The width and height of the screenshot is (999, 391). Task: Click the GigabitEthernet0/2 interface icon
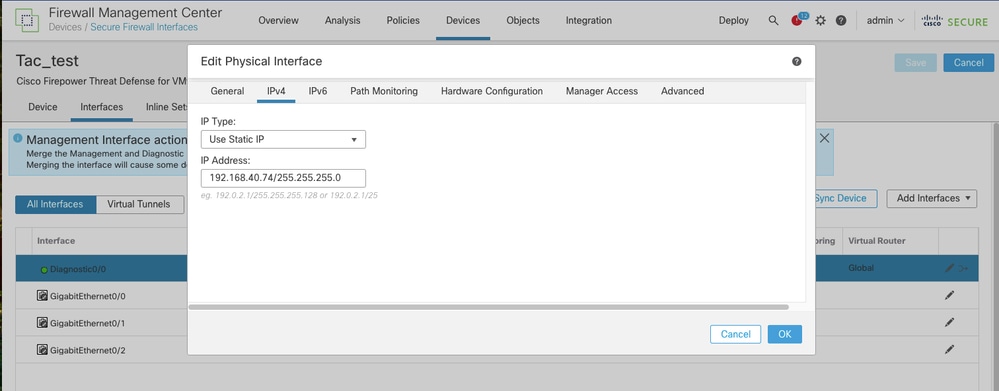click(x=43, y=350)
